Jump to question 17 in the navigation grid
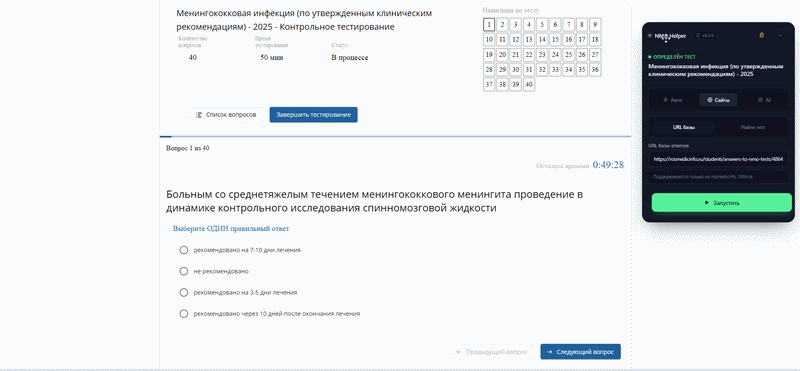This screenshot has width=800, height=371. pyautogui.click(x=582, y=39)
